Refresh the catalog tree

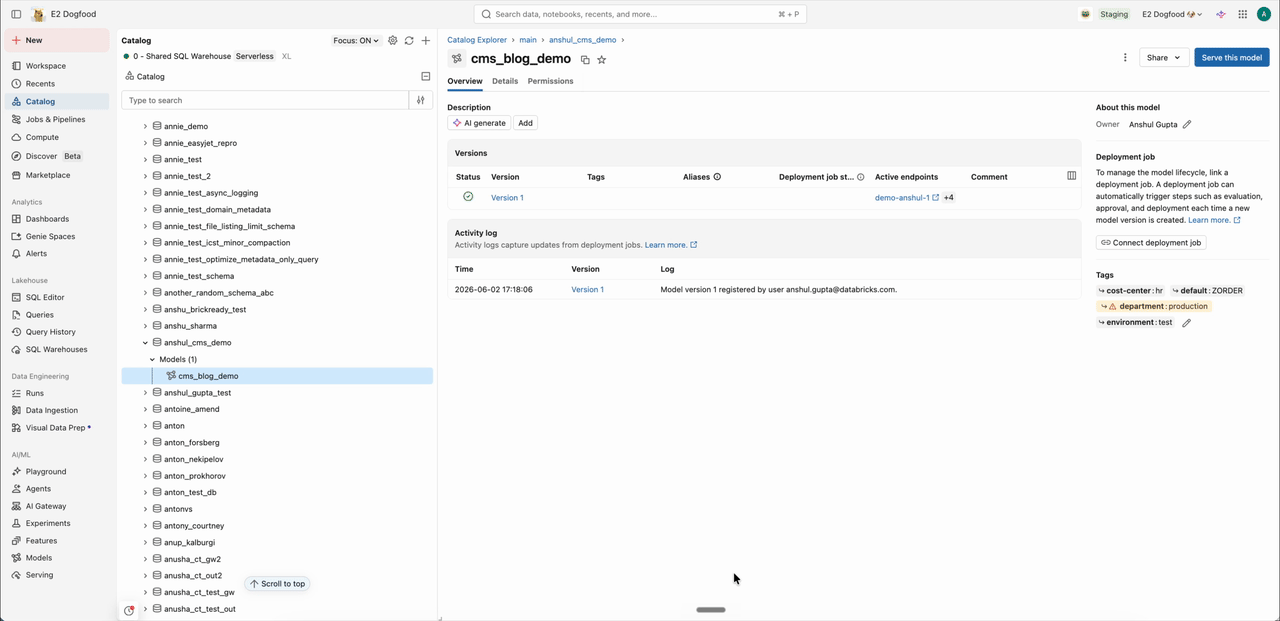(409, 41)
